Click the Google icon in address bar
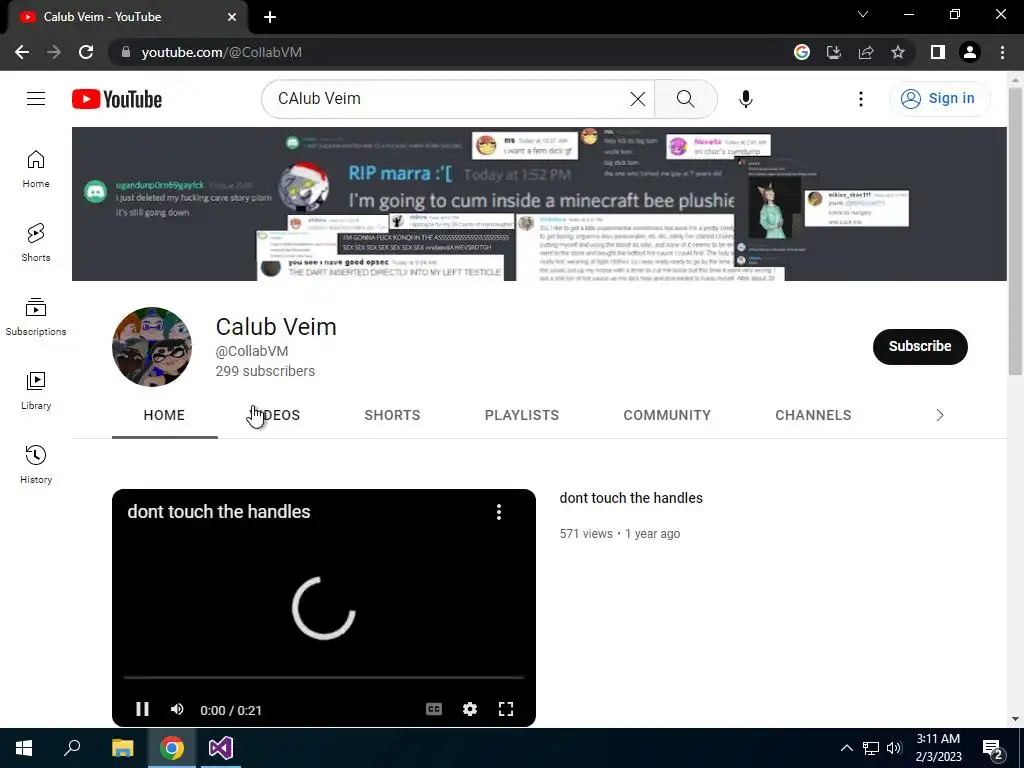The image size is (1024, 768). coord(802,52)
